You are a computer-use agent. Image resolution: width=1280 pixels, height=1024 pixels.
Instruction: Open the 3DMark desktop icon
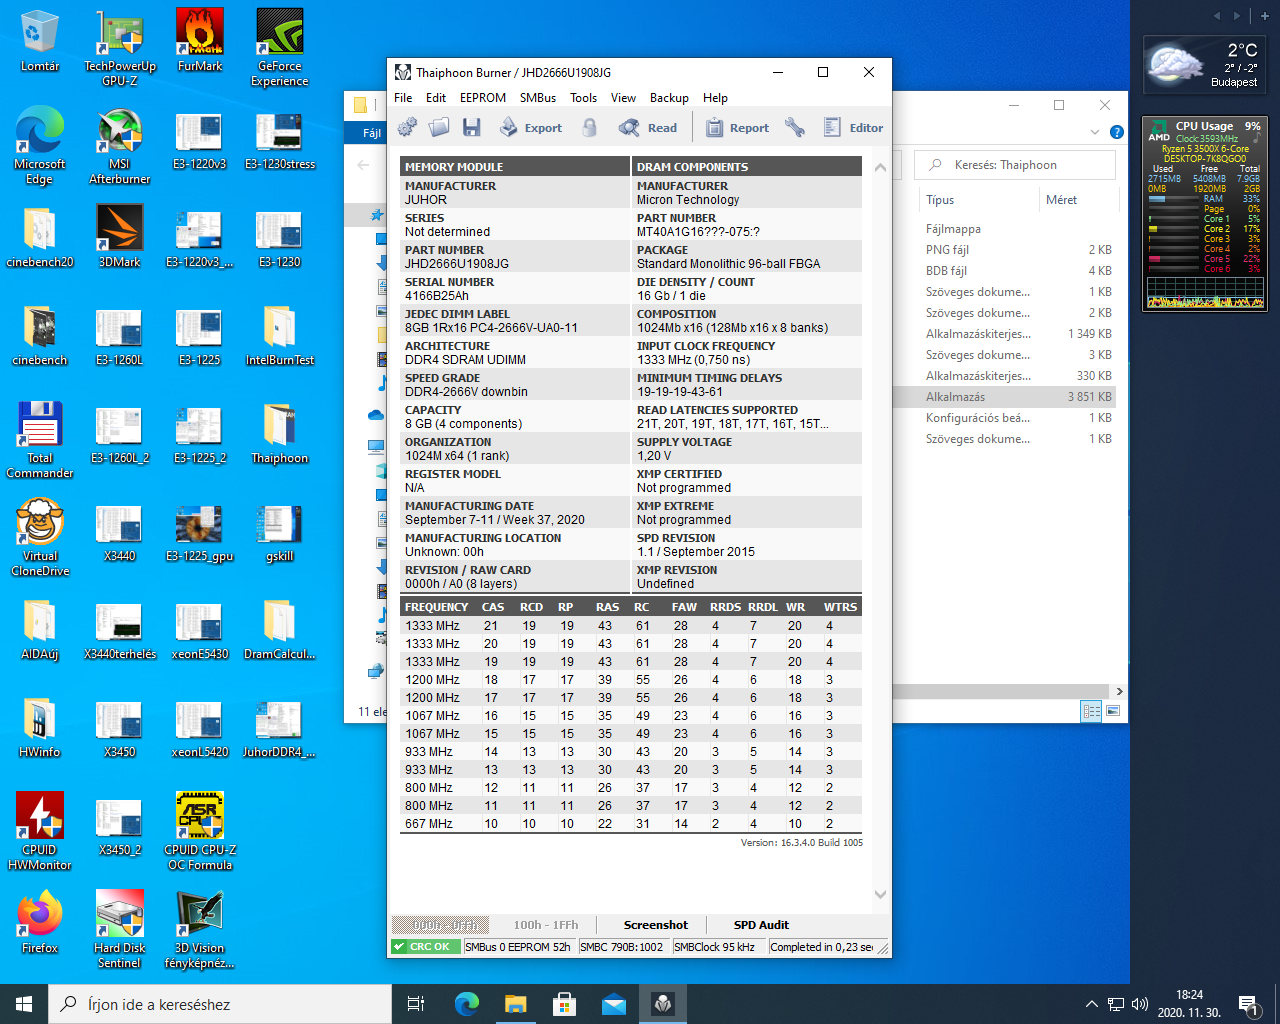point(120,237)
